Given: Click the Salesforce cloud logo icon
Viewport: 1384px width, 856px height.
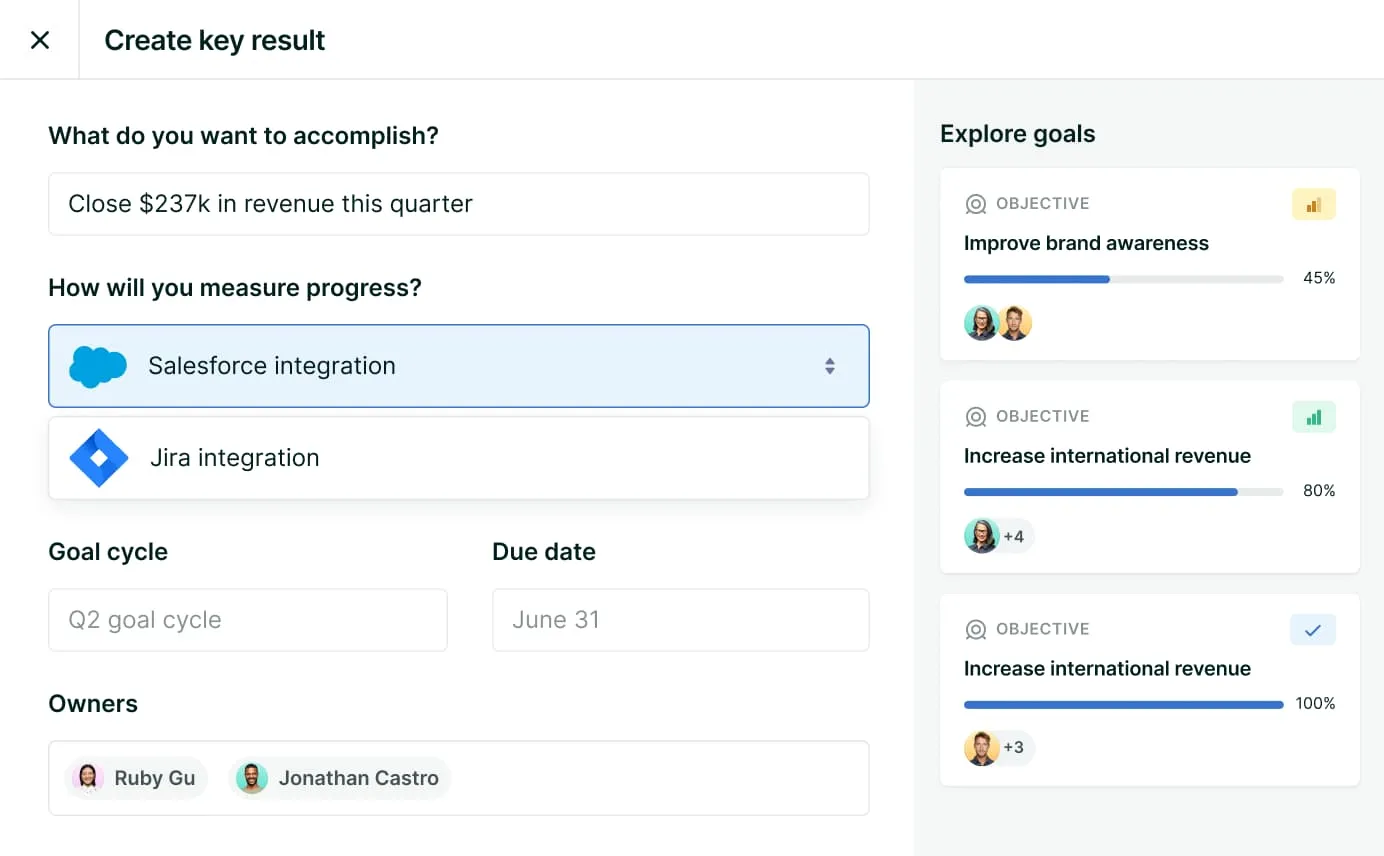Looking at the screenshot, I should tap(98, 366).
